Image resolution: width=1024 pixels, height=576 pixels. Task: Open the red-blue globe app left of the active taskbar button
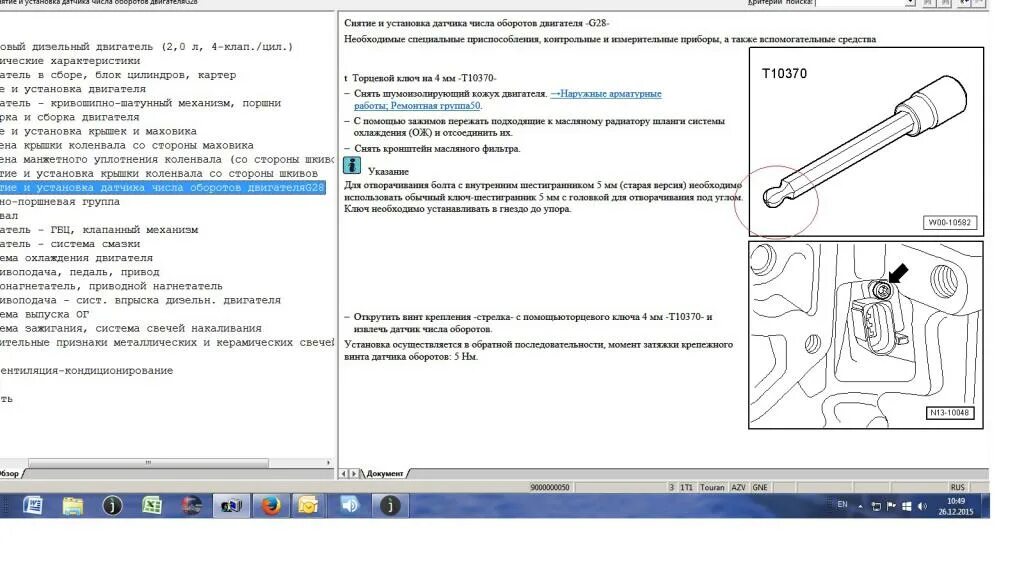(191, 505)
